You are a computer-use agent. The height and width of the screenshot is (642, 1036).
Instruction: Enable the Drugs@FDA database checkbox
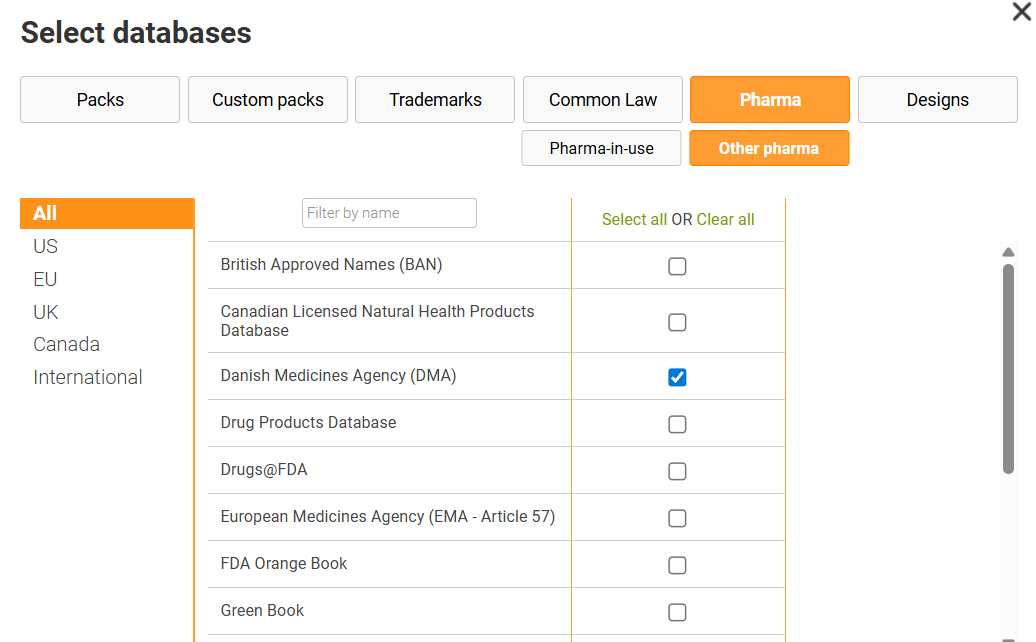[677, 471]
